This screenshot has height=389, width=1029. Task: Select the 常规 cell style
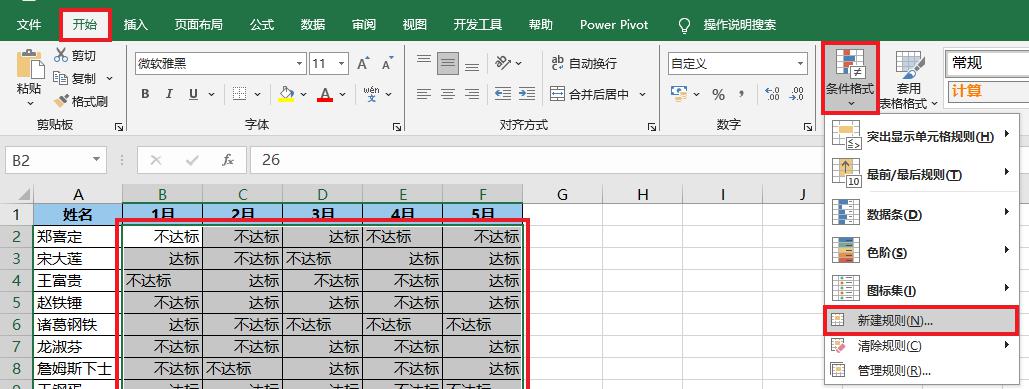tap(987, 63)
